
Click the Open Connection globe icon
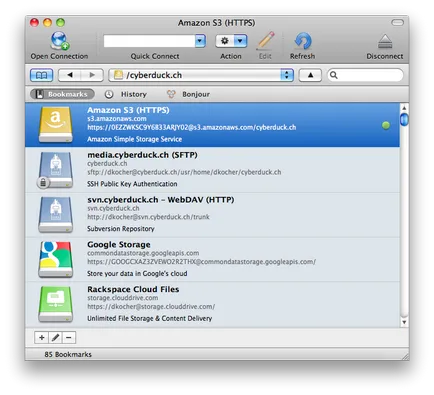coord(59,41)
